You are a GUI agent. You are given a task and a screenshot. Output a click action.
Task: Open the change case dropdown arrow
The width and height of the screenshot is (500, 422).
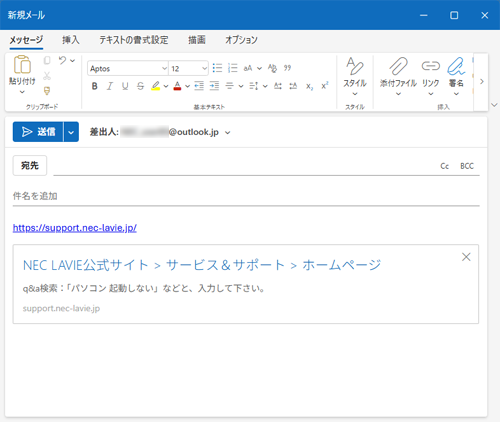point(259,69)
